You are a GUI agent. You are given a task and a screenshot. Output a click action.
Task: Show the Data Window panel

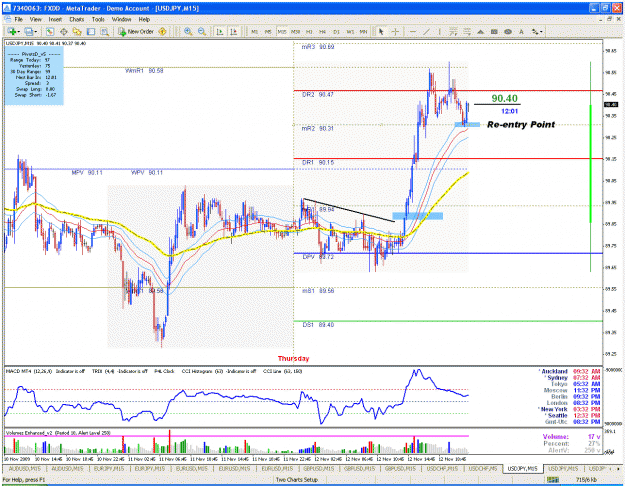[x=63, y=31]
